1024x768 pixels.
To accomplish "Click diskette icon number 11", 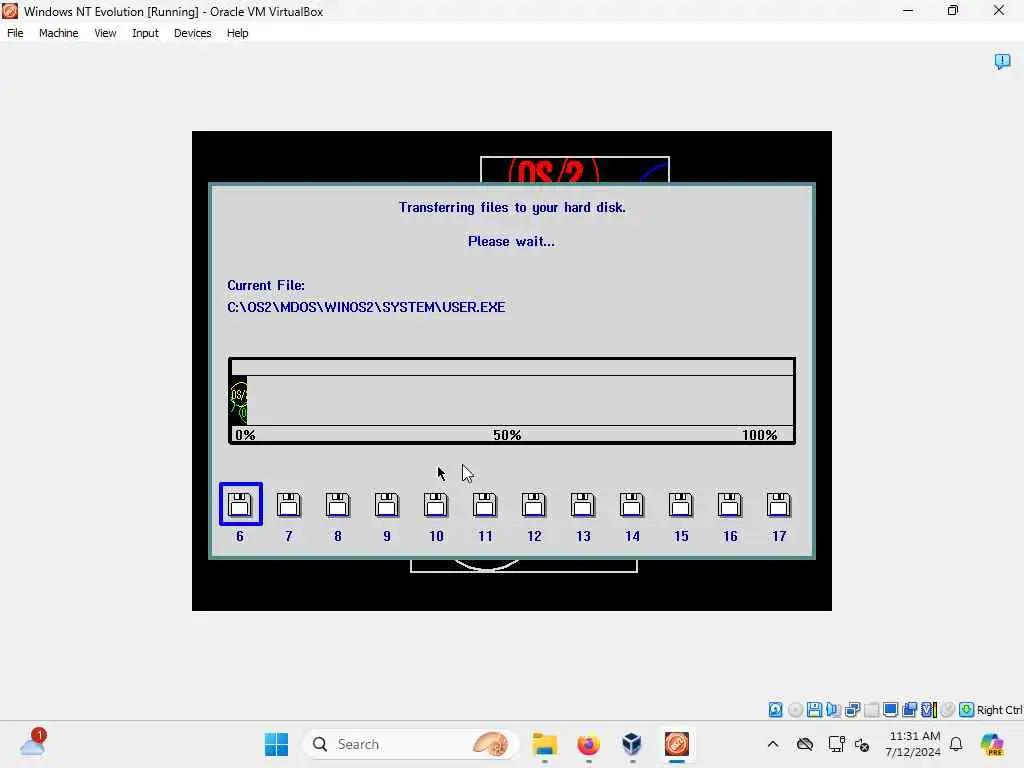I will pos(485,505).
